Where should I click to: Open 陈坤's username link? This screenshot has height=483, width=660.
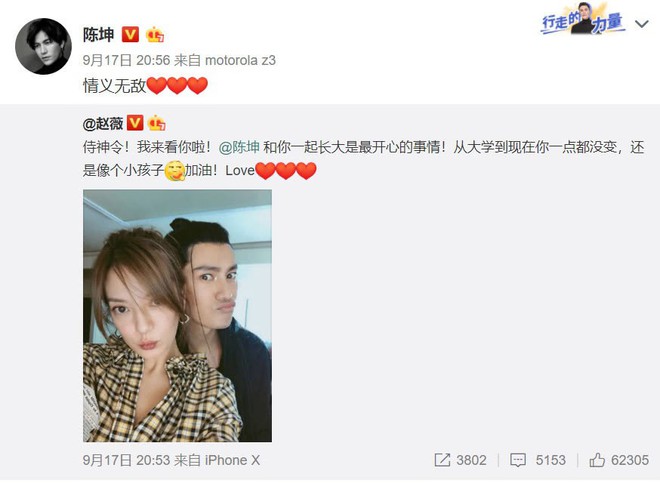click(x=98, y=35)
